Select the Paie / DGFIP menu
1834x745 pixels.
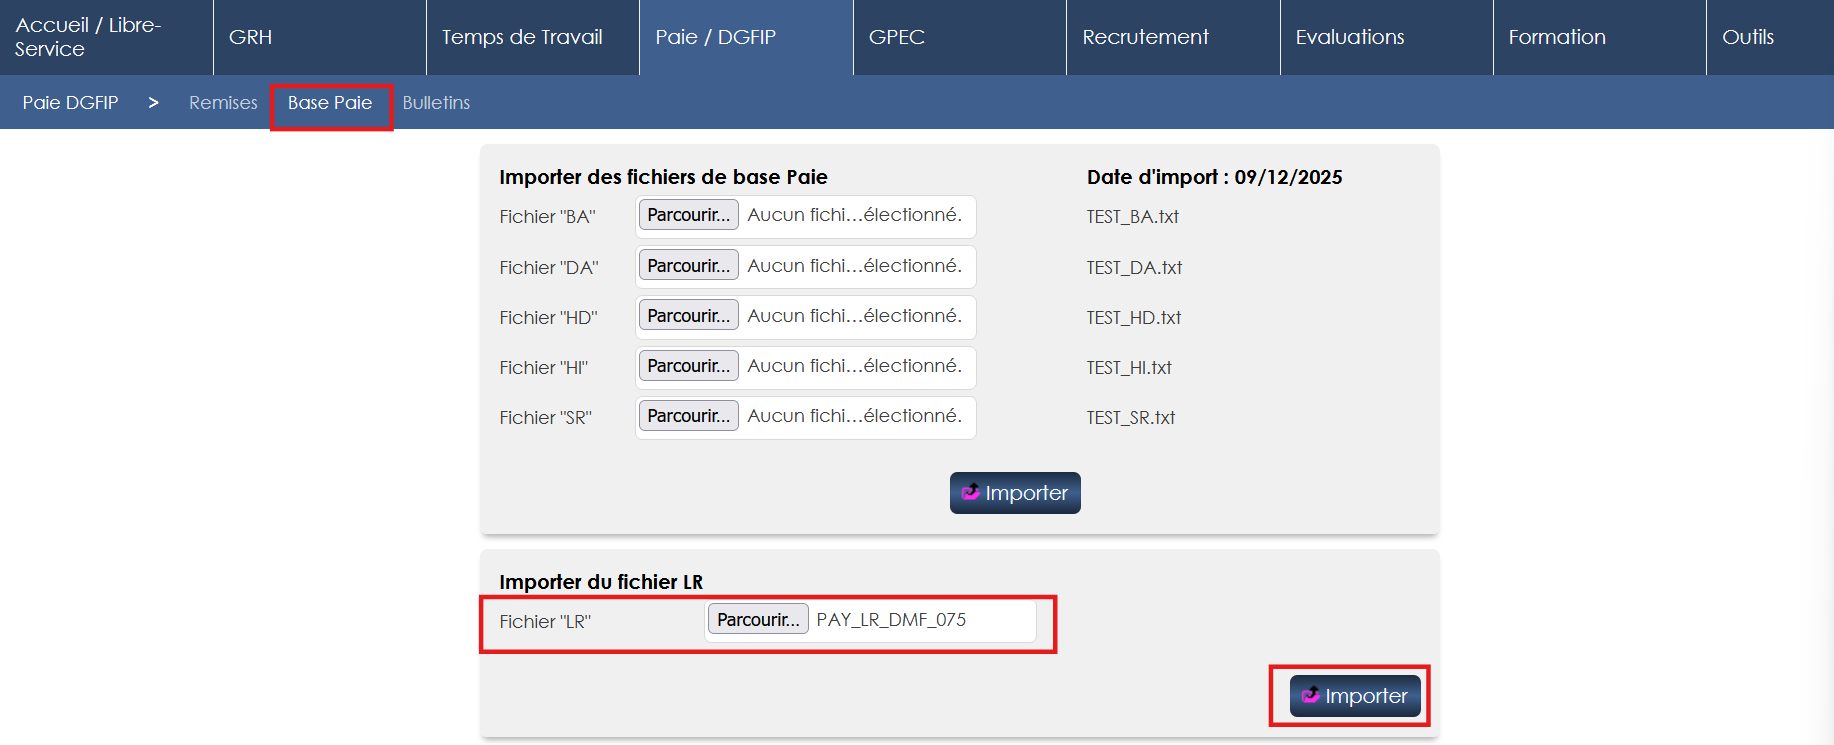715,37
